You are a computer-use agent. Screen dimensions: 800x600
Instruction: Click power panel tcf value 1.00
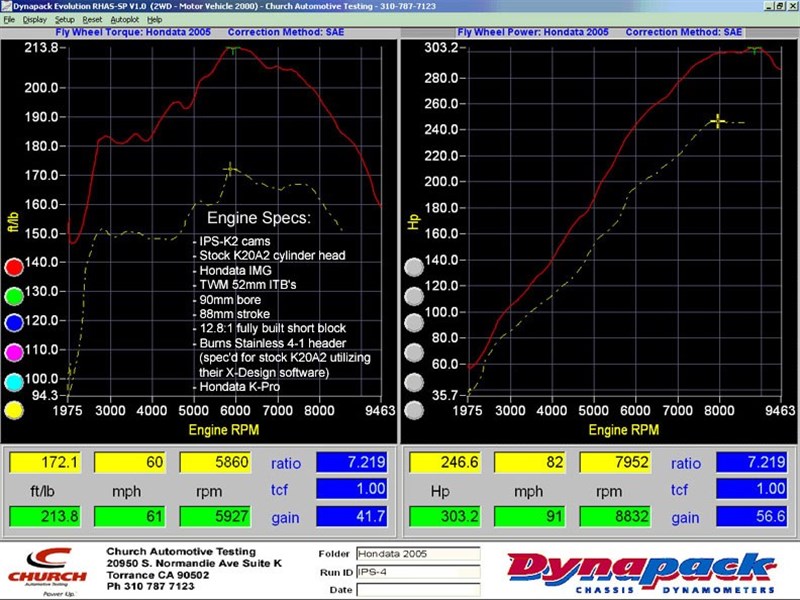(x=752, y=489)
